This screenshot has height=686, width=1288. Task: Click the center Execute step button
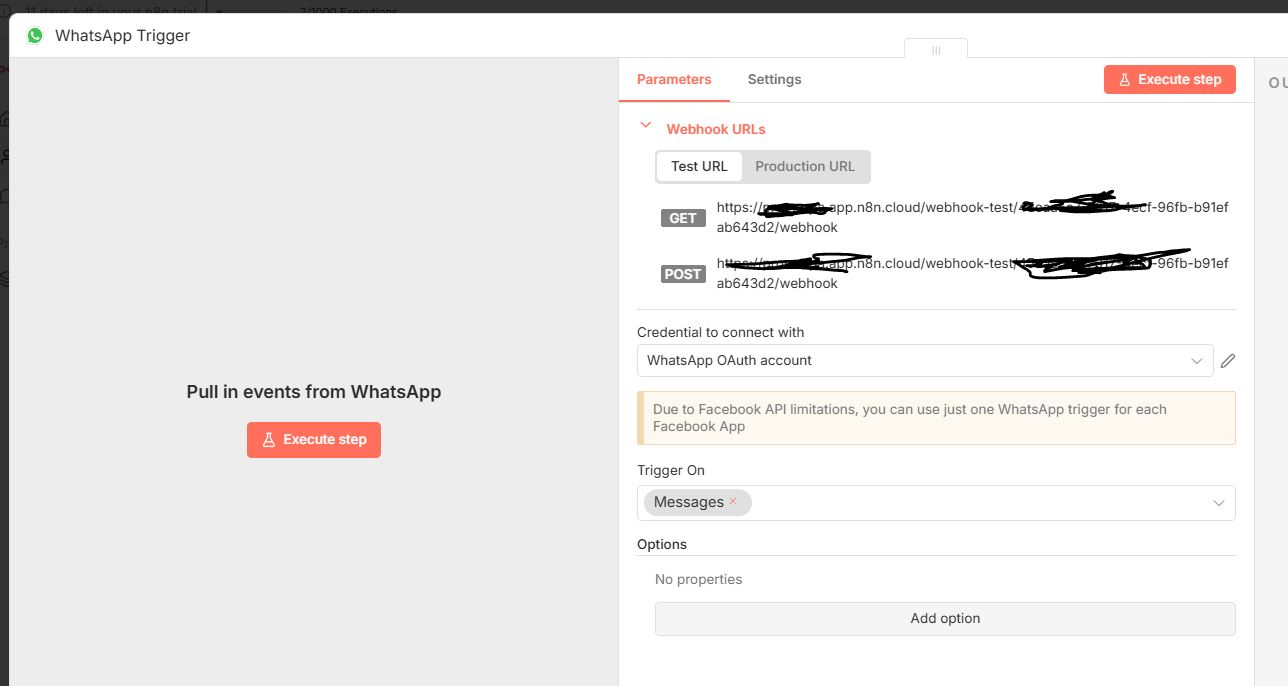coord(314,439)
